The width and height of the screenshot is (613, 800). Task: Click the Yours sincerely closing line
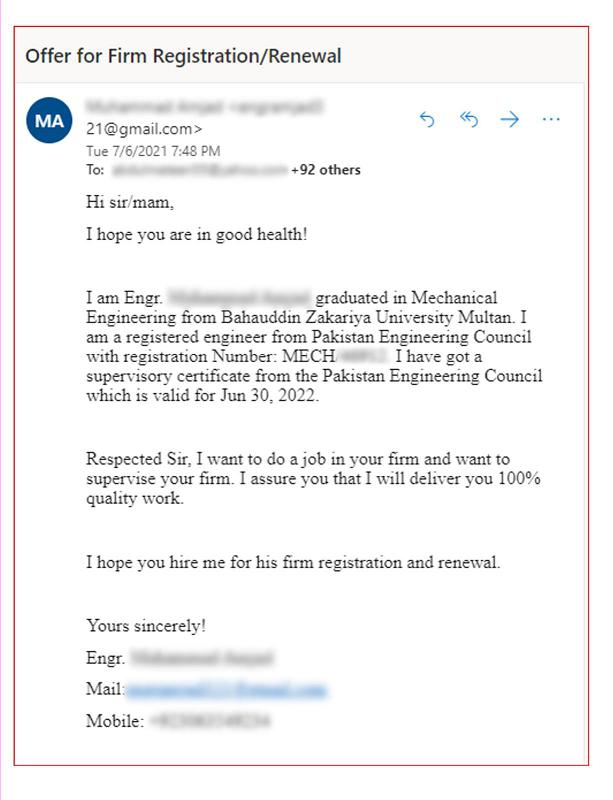146,626
